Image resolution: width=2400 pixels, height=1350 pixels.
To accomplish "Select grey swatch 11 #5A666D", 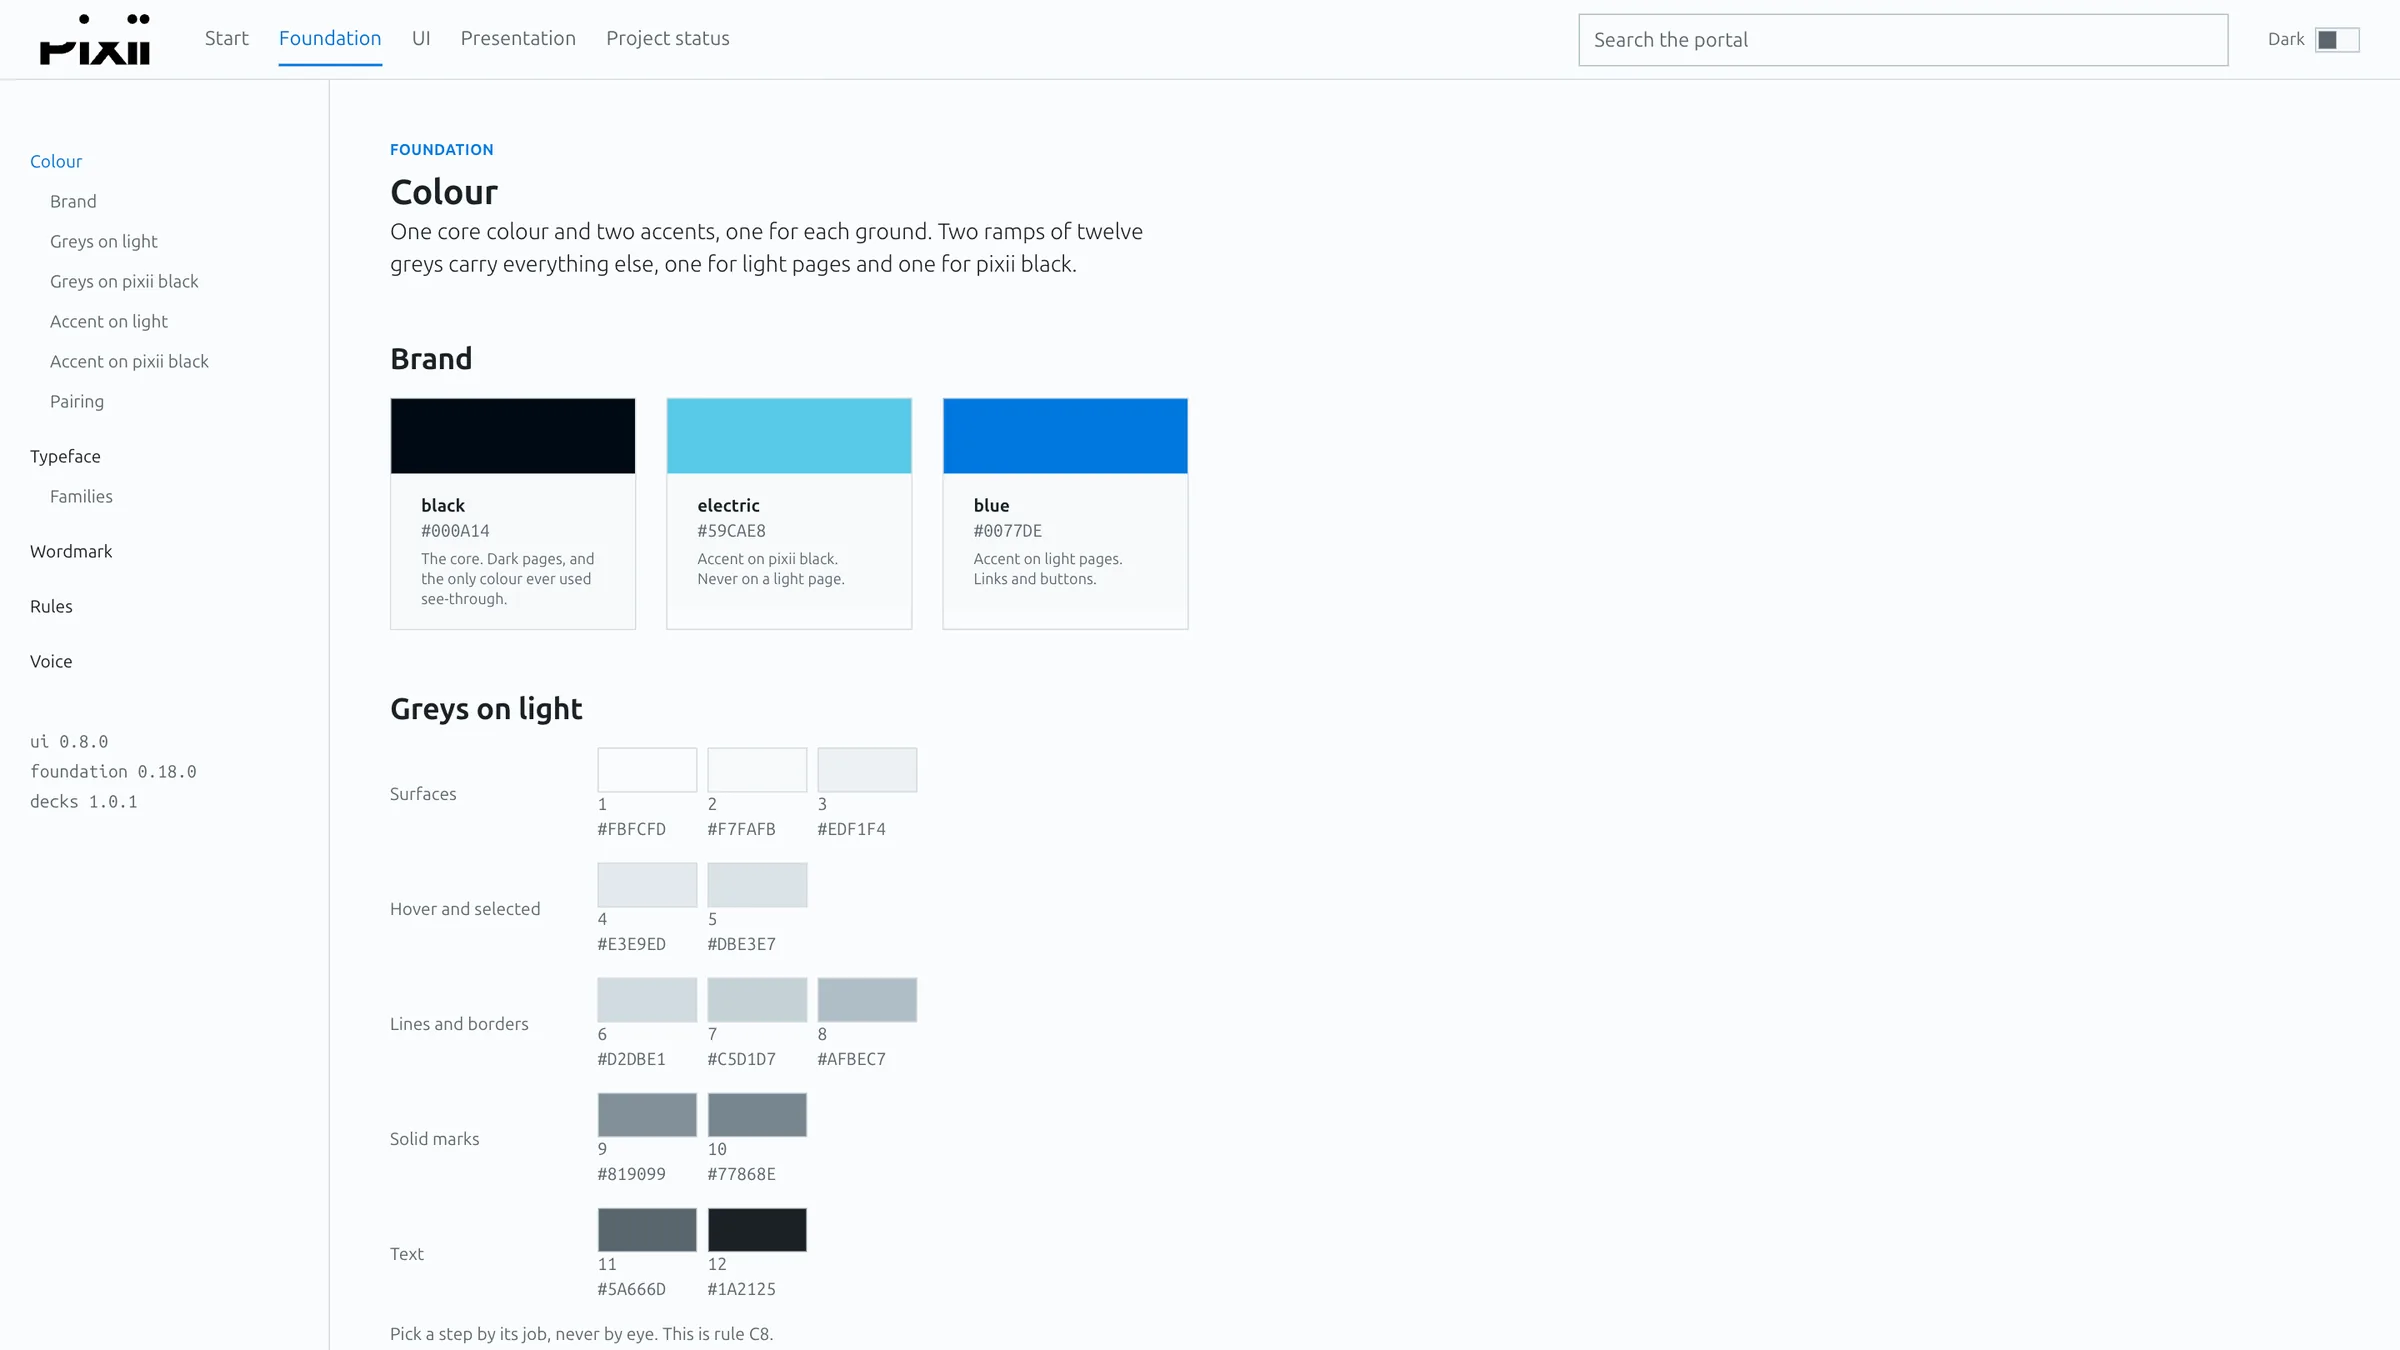I will pos(647,1230).
